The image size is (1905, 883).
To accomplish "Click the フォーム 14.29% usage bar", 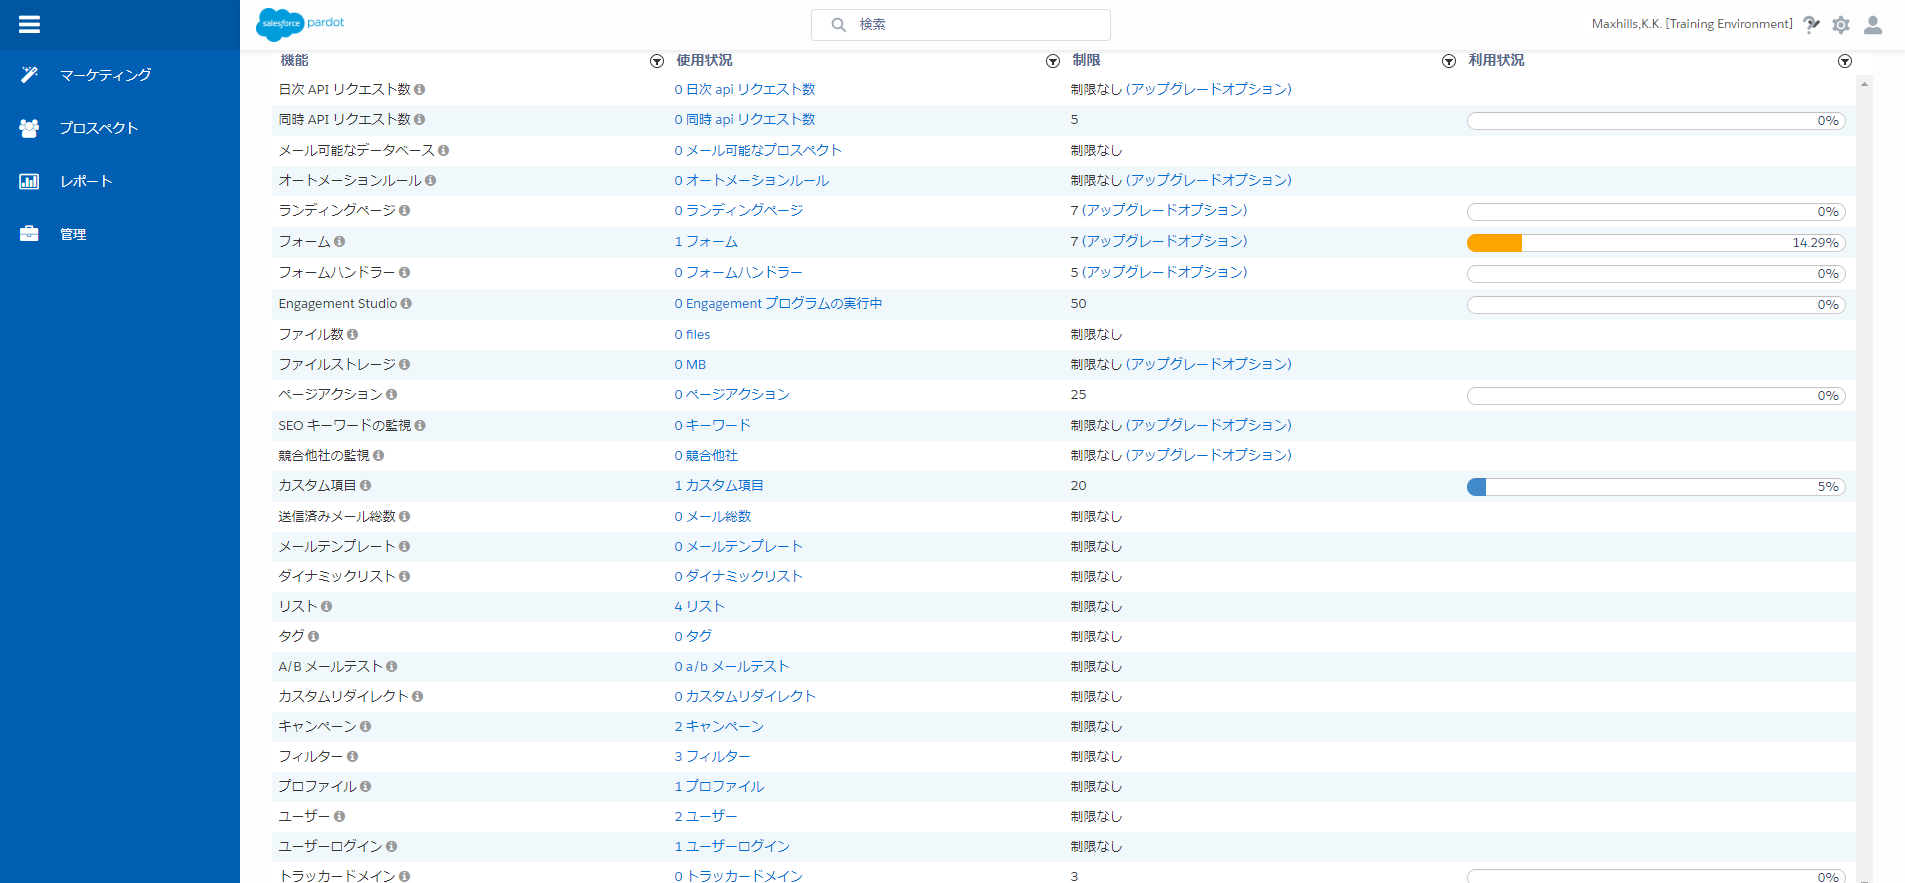I will (x=1655, y=243).
